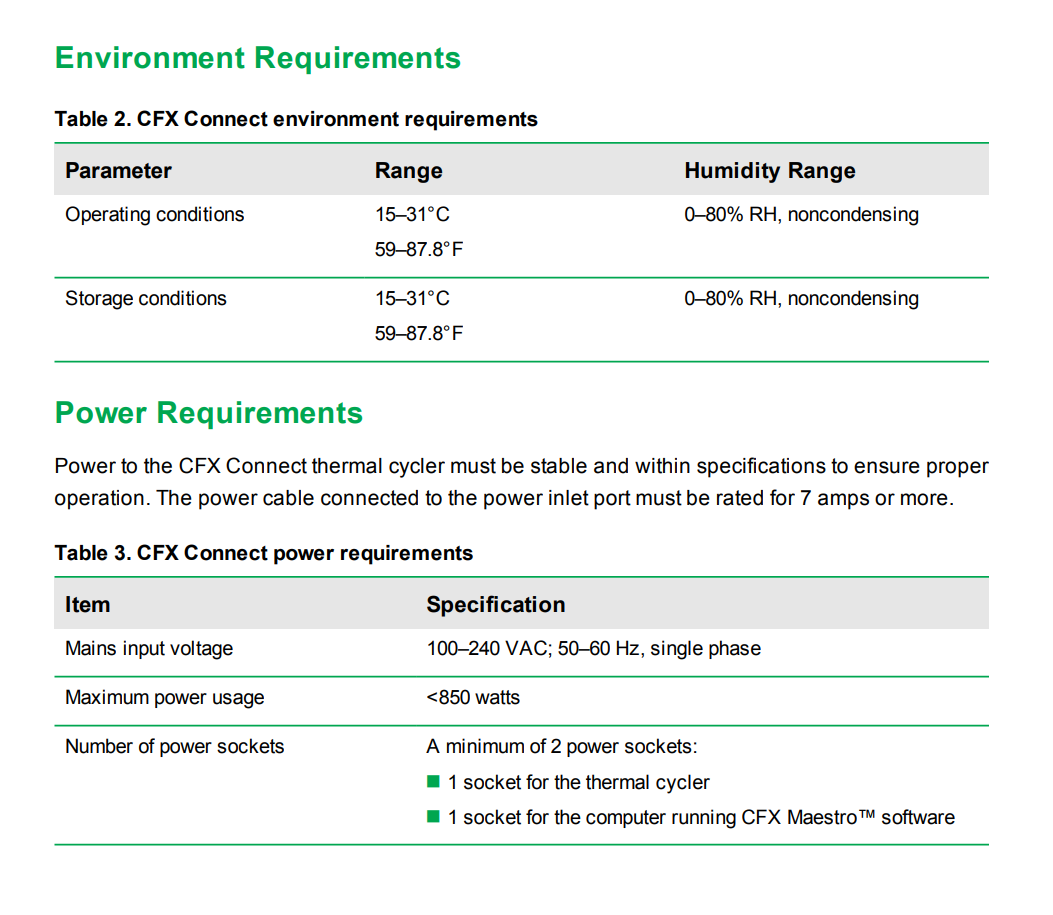This screenshot has width=1053, height=915.
Task: Select the Storage conditions humidity value "0–80% RH, noncondensing"
Action: [801, 298]
